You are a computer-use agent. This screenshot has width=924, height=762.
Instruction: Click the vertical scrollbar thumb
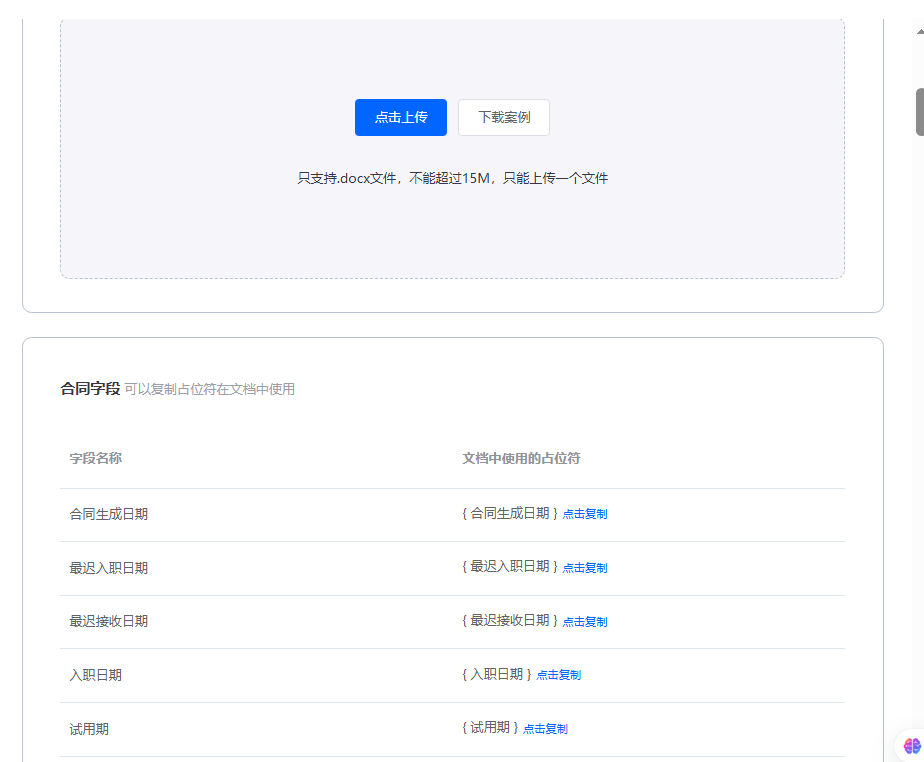coord(920,112)
